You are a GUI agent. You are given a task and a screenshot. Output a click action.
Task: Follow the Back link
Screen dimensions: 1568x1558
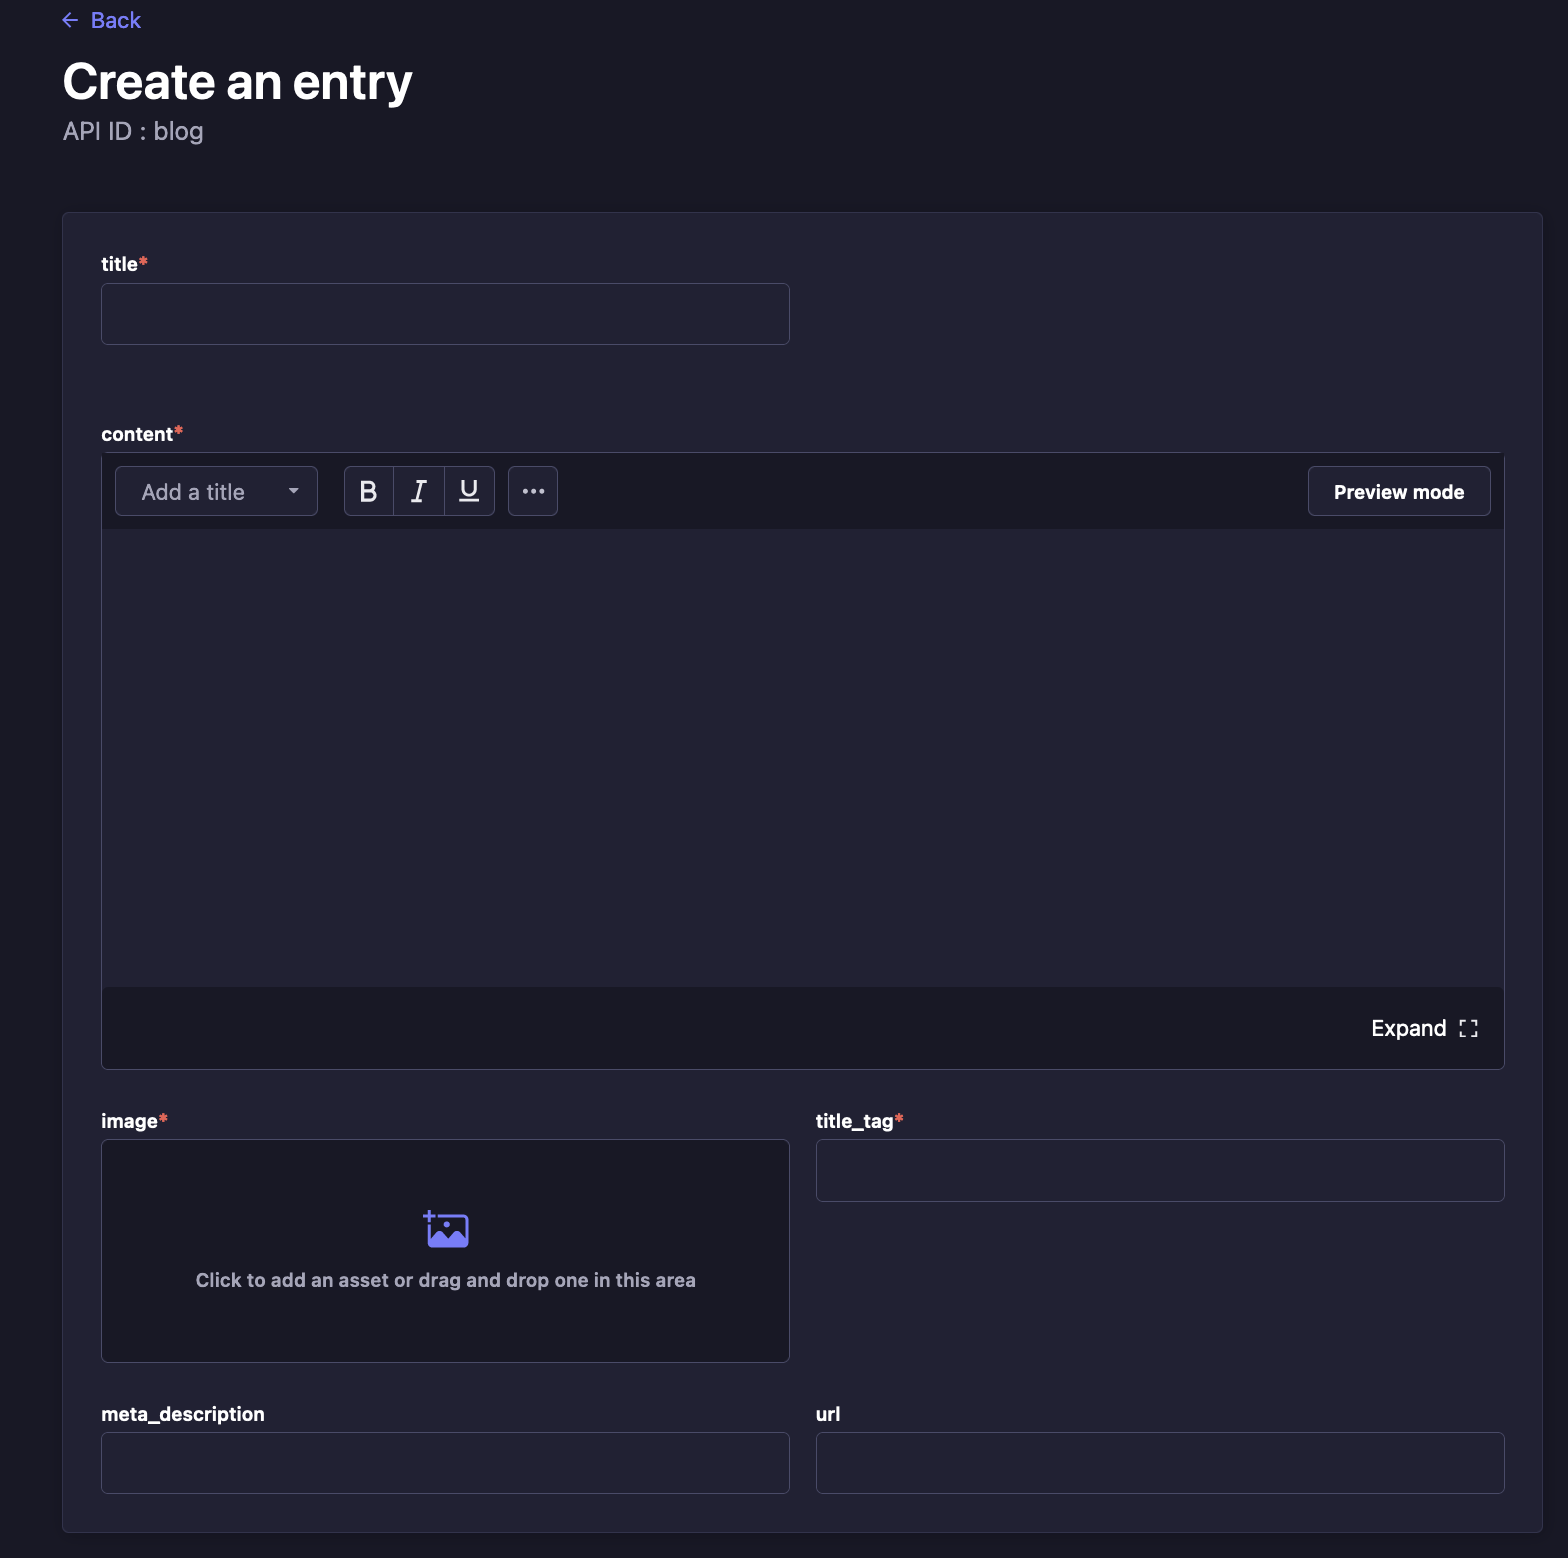[x=115, y=19]
